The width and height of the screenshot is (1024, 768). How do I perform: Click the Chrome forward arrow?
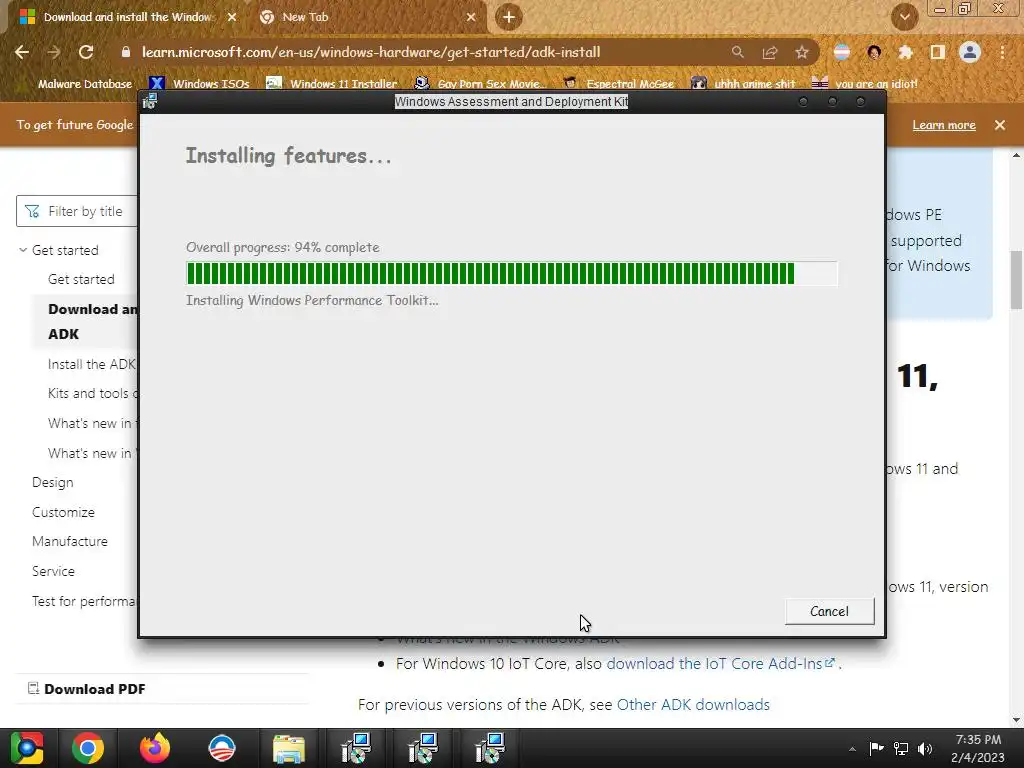(54, 52)
